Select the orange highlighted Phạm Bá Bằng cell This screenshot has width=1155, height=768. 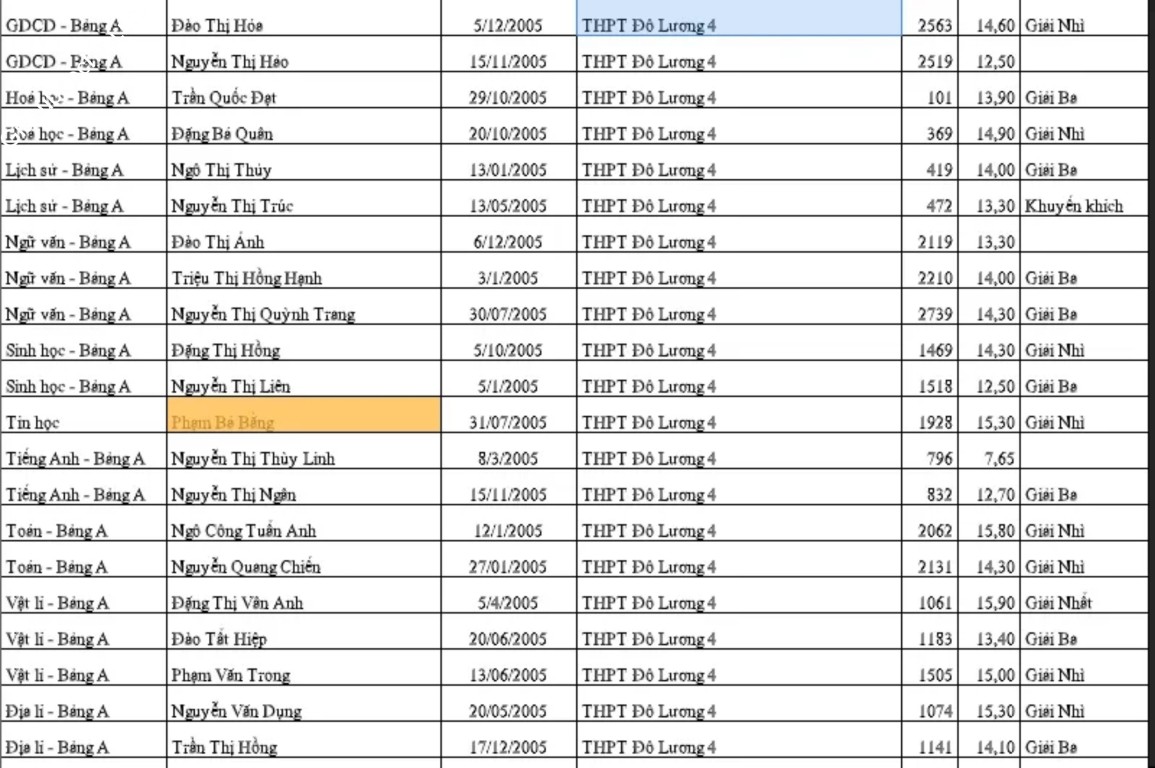tap(305, 422)
